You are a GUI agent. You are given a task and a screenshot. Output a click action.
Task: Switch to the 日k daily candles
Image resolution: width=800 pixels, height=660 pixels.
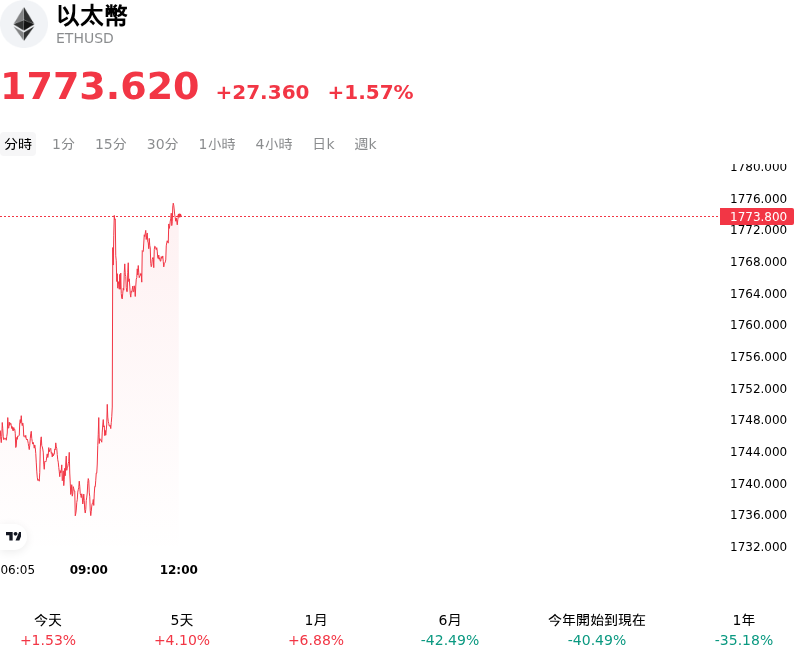pyautogui.click(x=323, y=144)
